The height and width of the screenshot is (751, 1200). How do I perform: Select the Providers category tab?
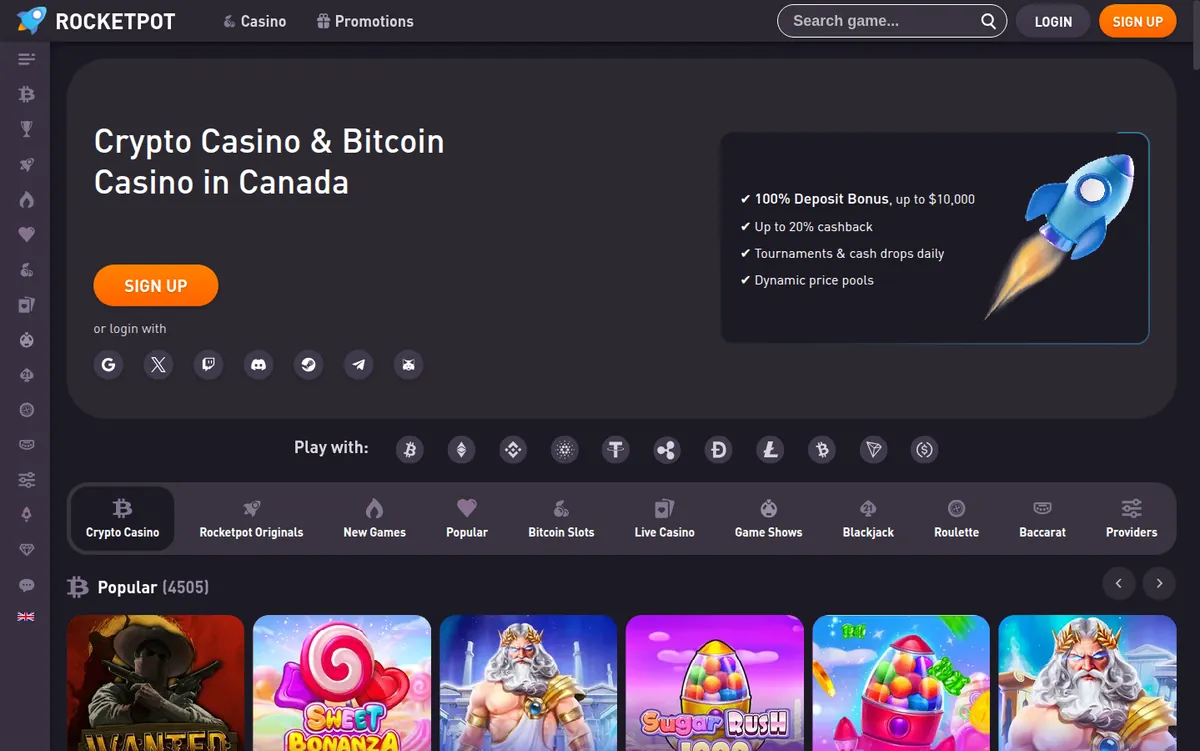pyautogui.click(x=1131, y=518)
